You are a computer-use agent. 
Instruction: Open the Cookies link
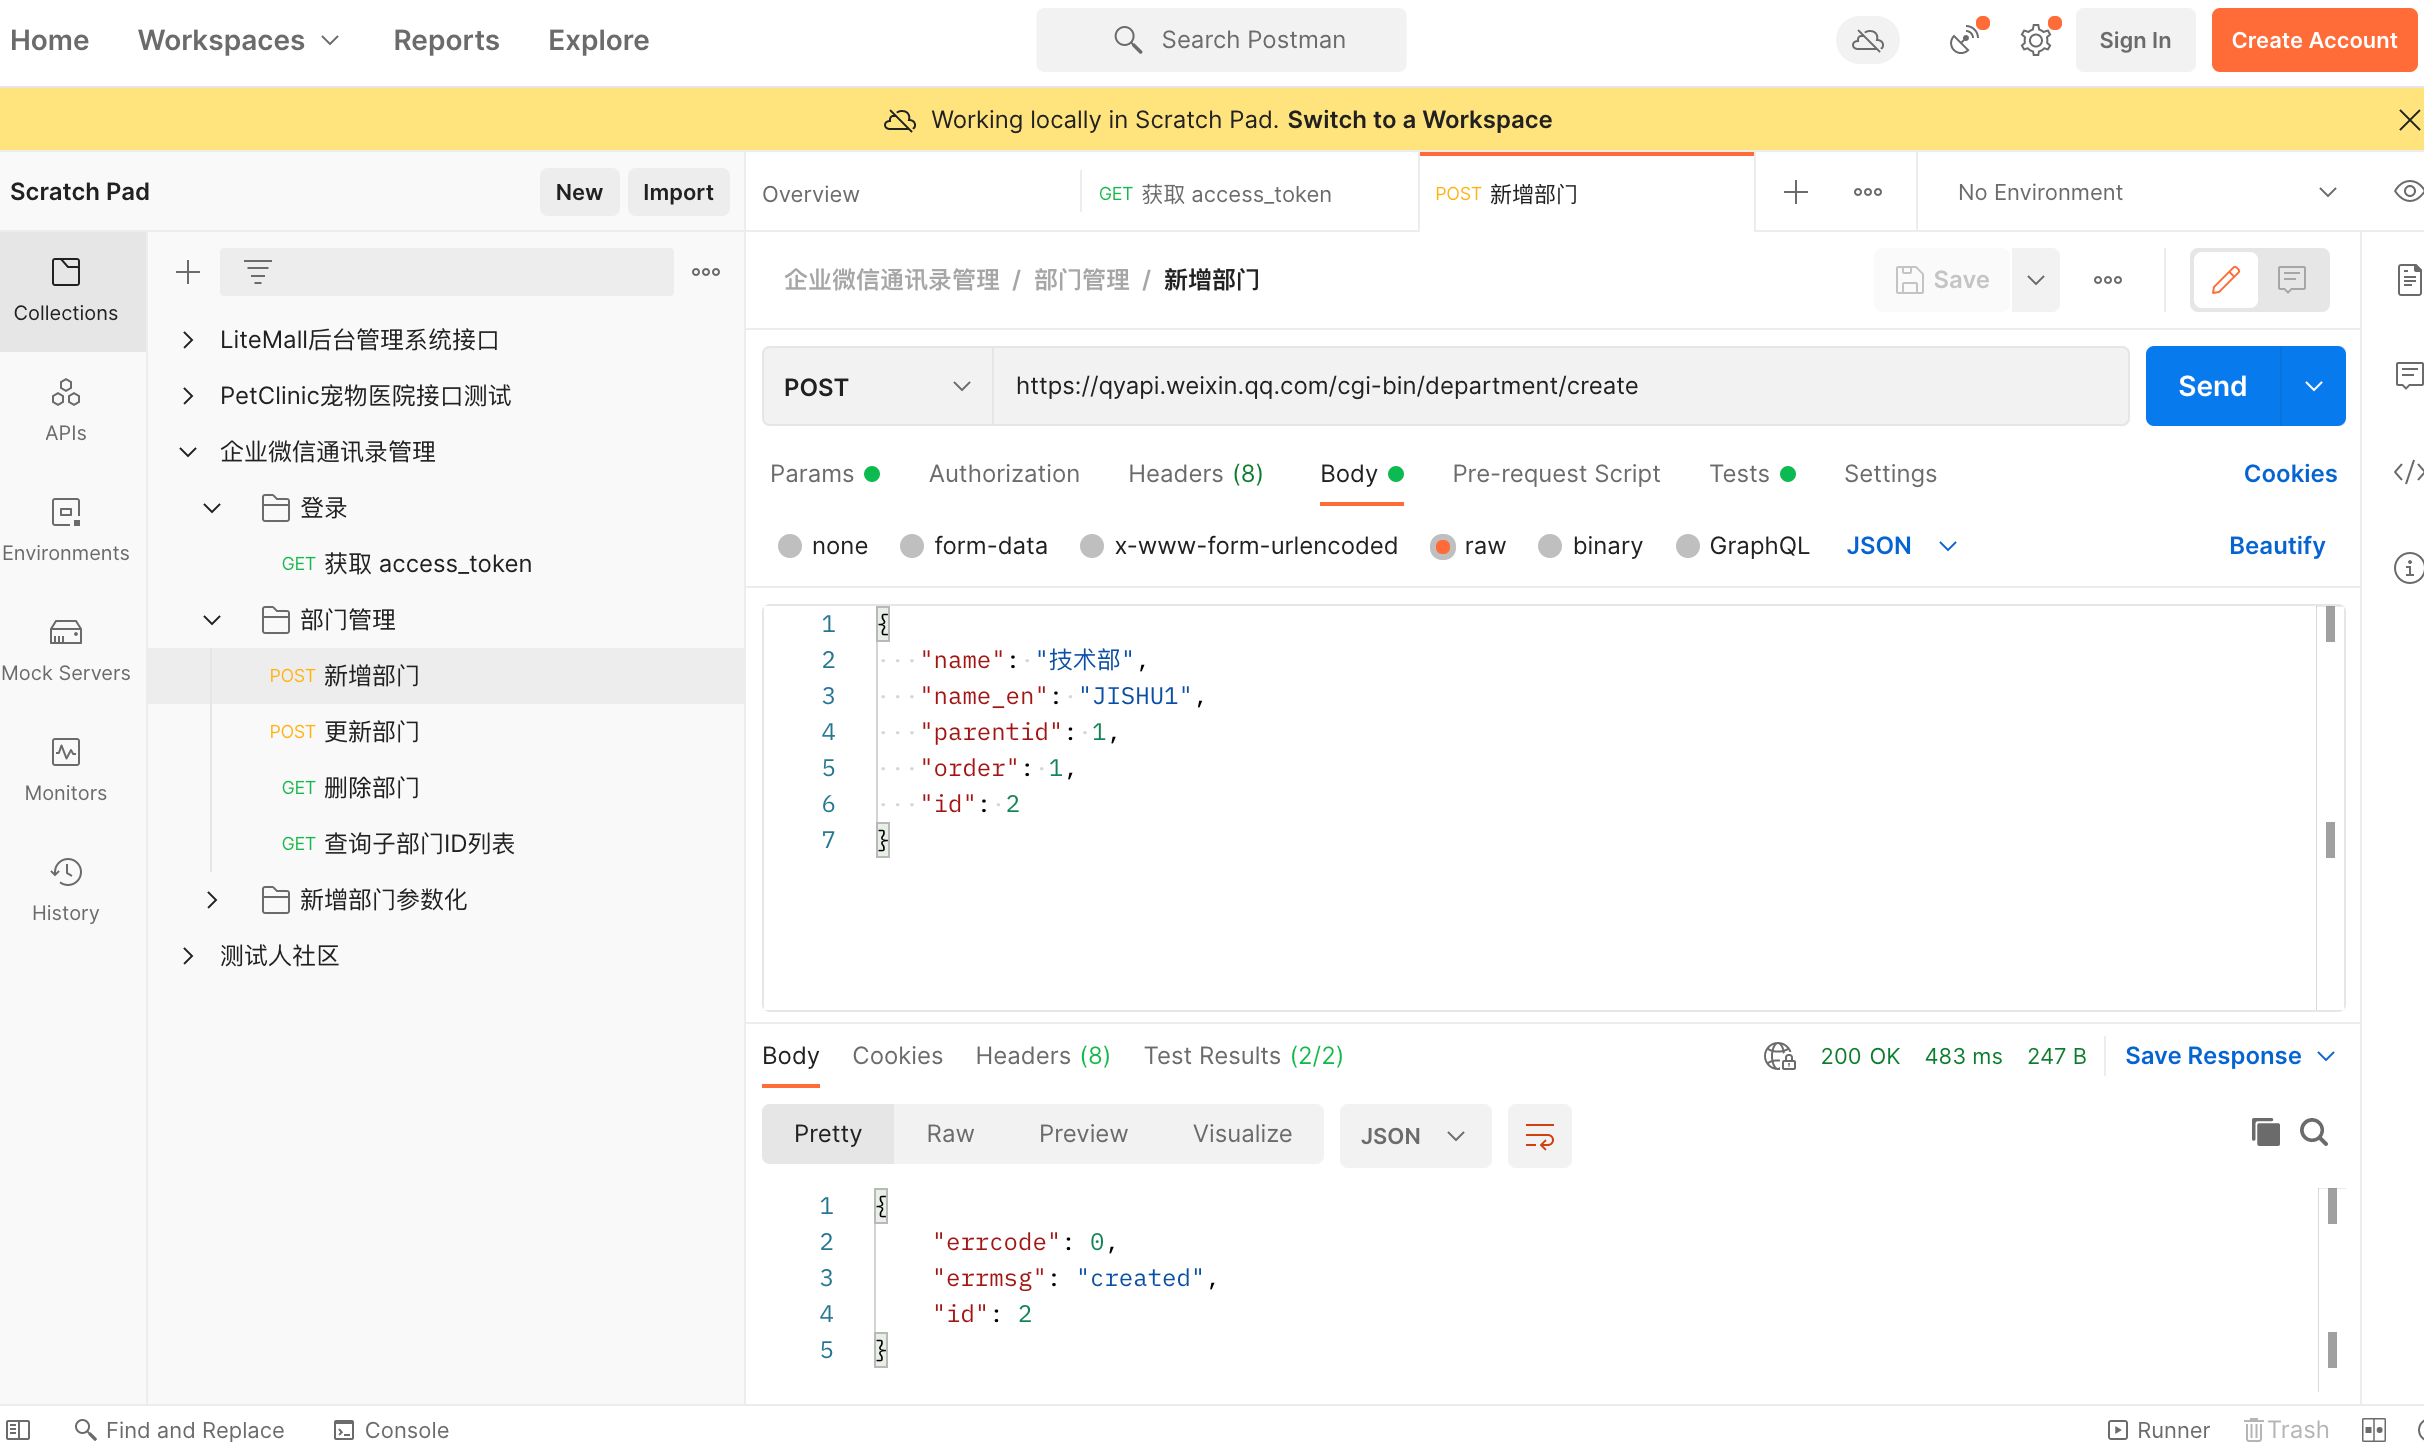tap(2290, 474)
